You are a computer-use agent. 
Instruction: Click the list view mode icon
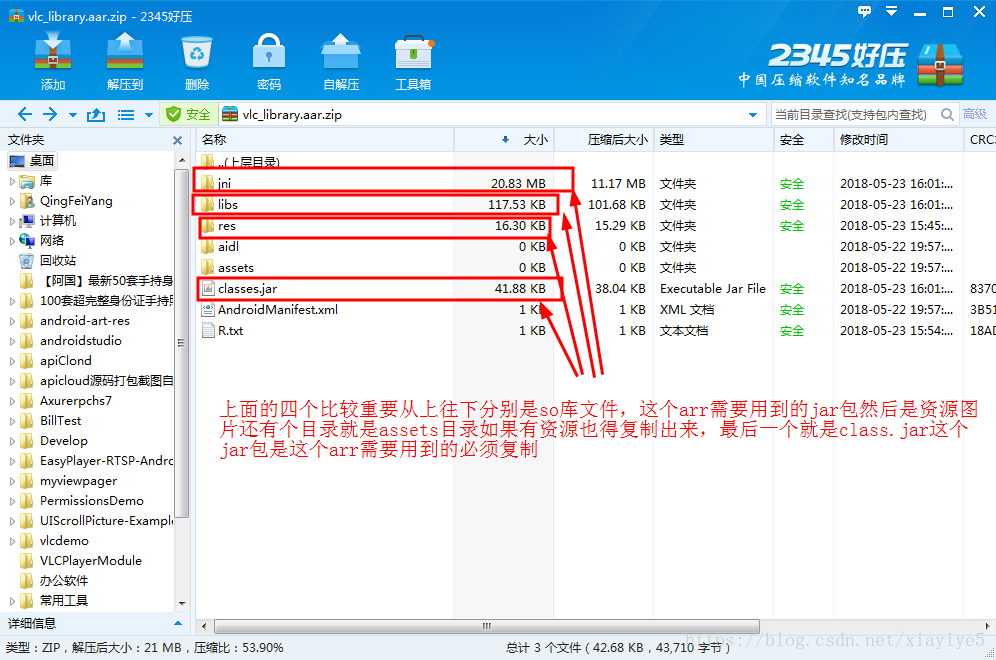click(126, 114)
